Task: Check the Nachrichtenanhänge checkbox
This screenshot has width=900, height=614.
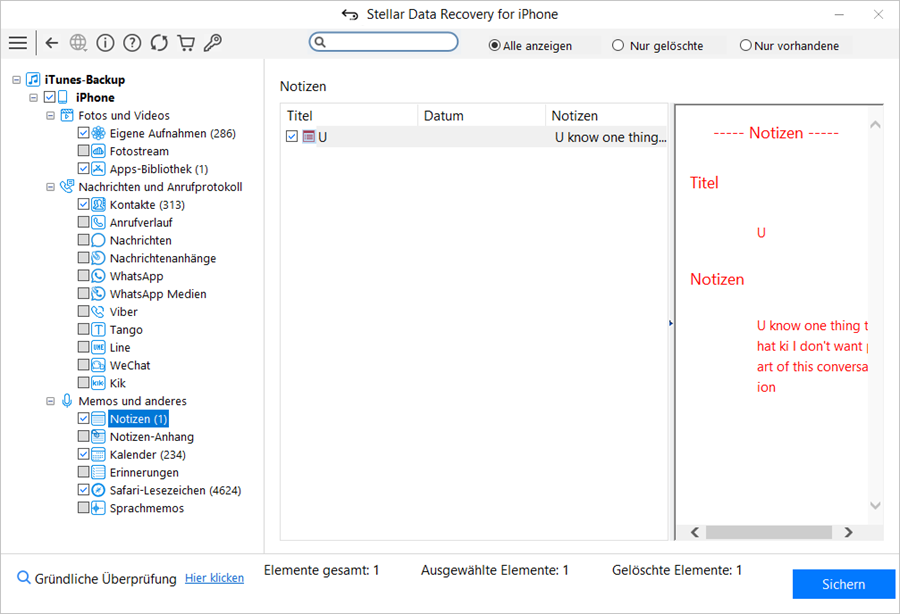Action: point(83,258)
